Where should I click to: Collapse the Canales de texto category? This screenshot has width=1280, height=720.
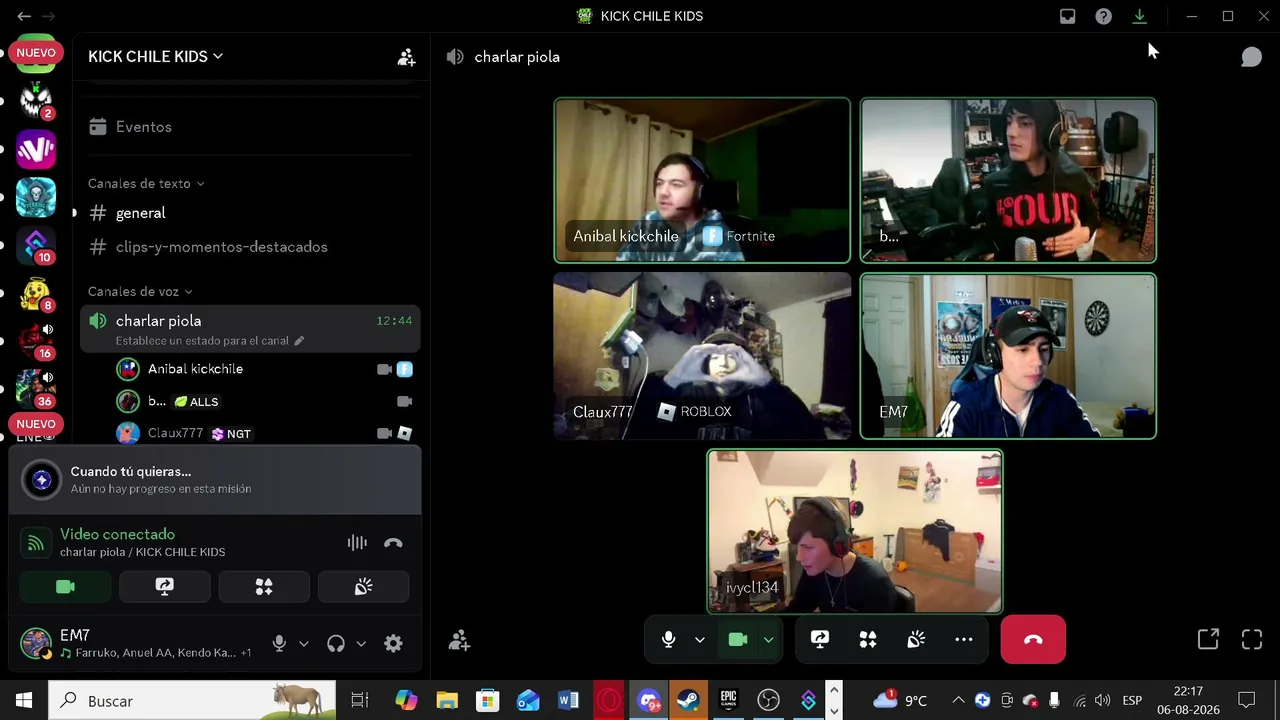coord(146,184)
